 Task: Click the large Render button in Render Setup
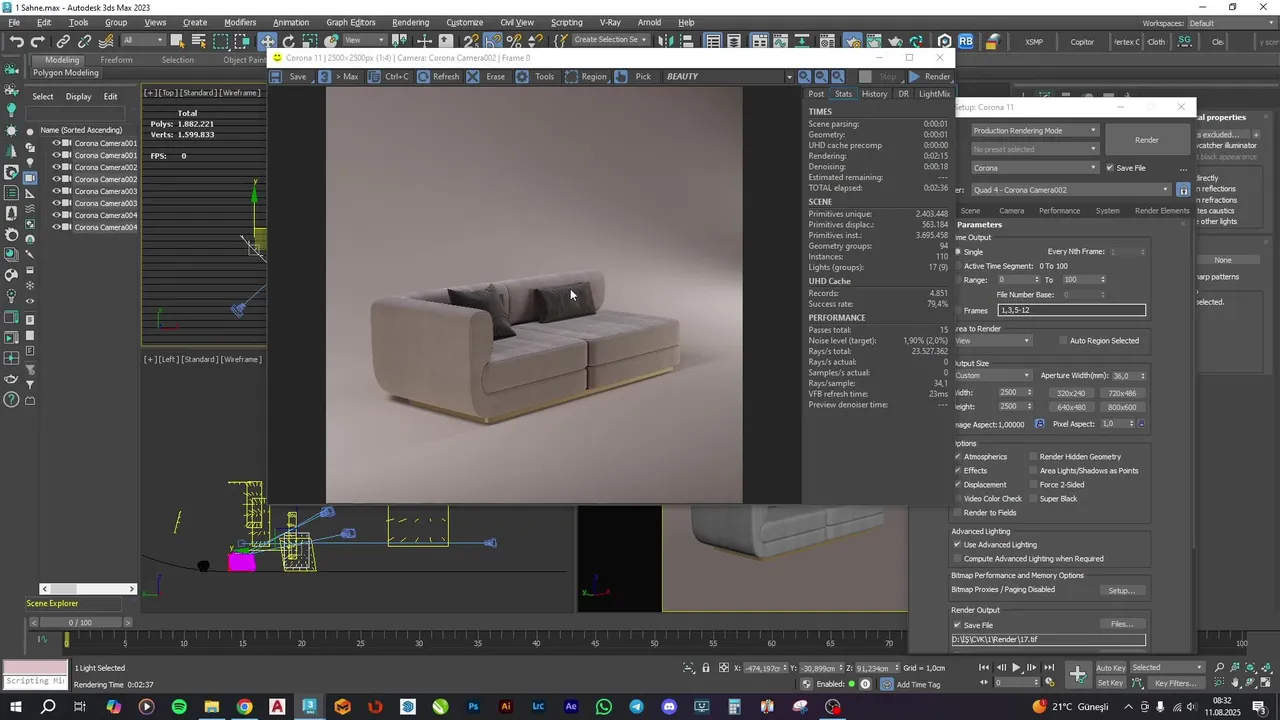[x=1147, y=140]
